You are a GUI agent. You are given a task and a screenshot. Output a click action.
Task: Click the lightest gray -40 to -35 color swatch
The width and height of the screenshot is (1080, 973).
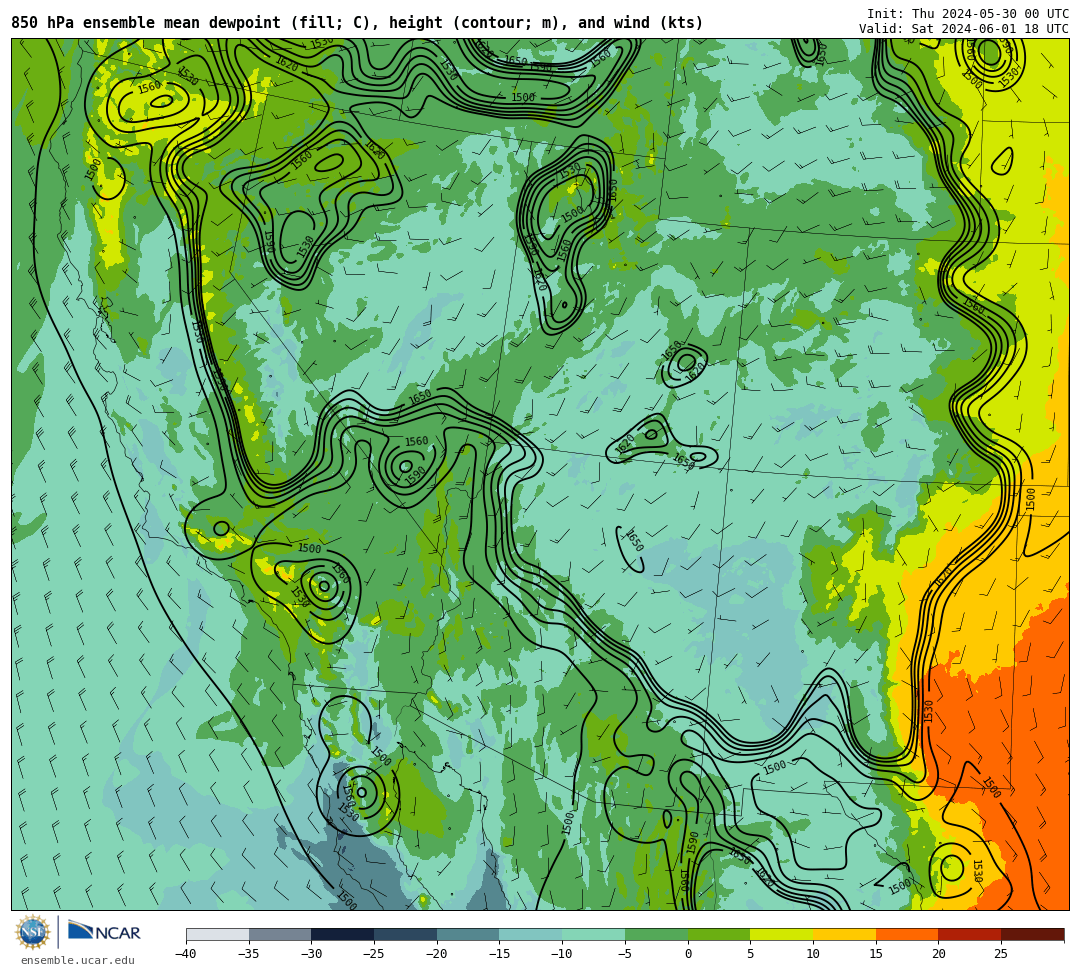218,934
